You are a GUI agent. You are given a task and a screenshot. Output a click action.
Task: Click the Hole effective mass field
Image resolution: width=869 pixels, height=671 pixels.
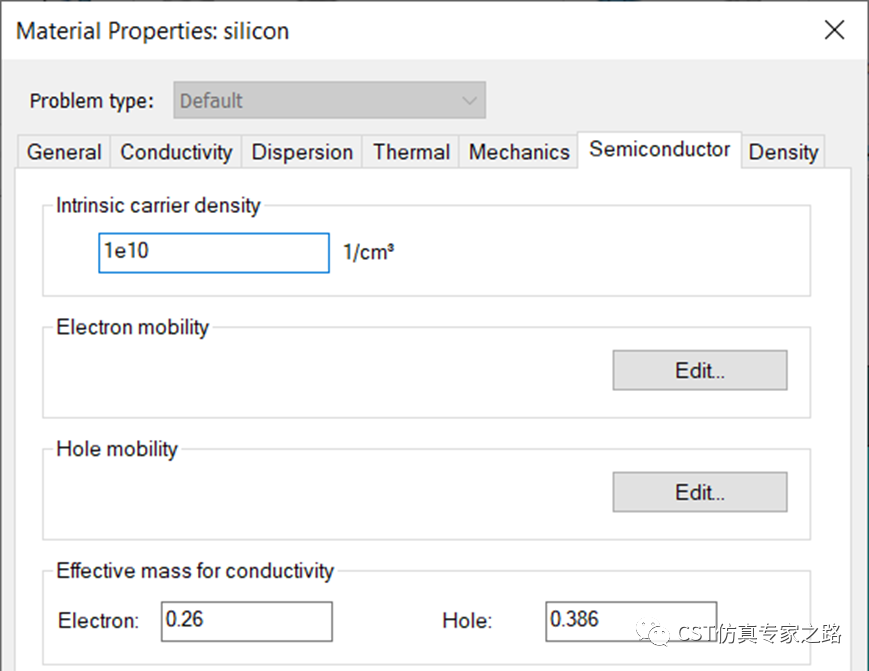click(631, 622)
